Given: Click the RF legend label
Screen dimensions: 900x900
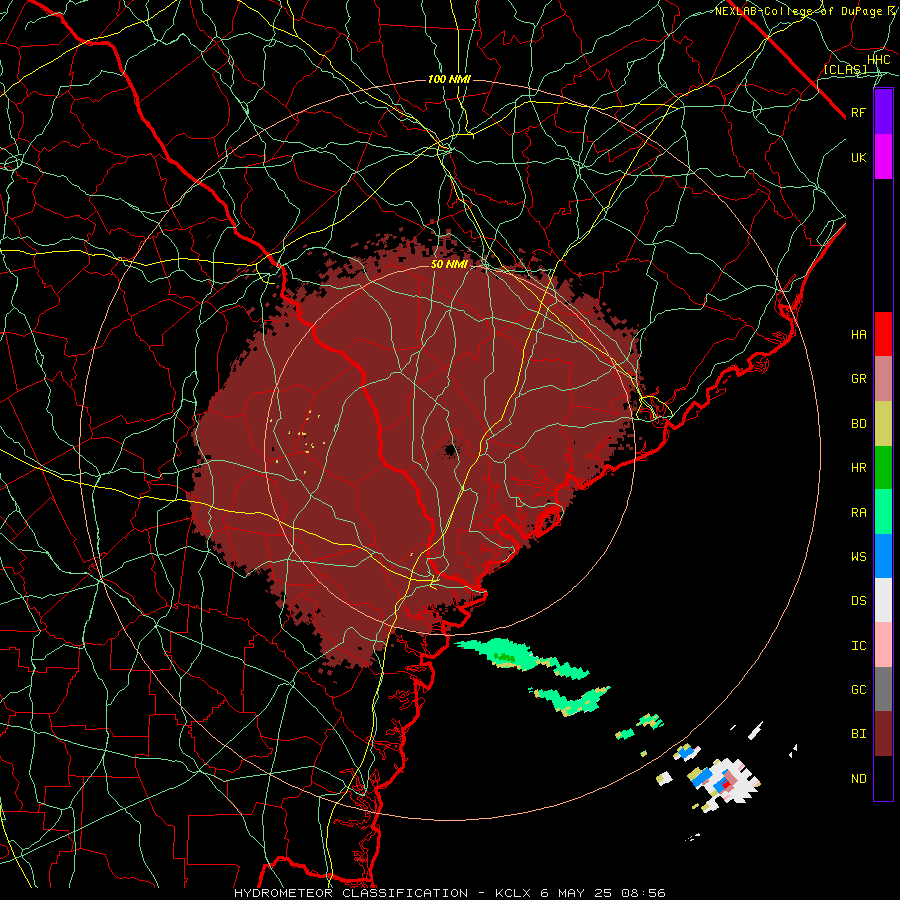Looking at the screenshot, I should 859,112.
